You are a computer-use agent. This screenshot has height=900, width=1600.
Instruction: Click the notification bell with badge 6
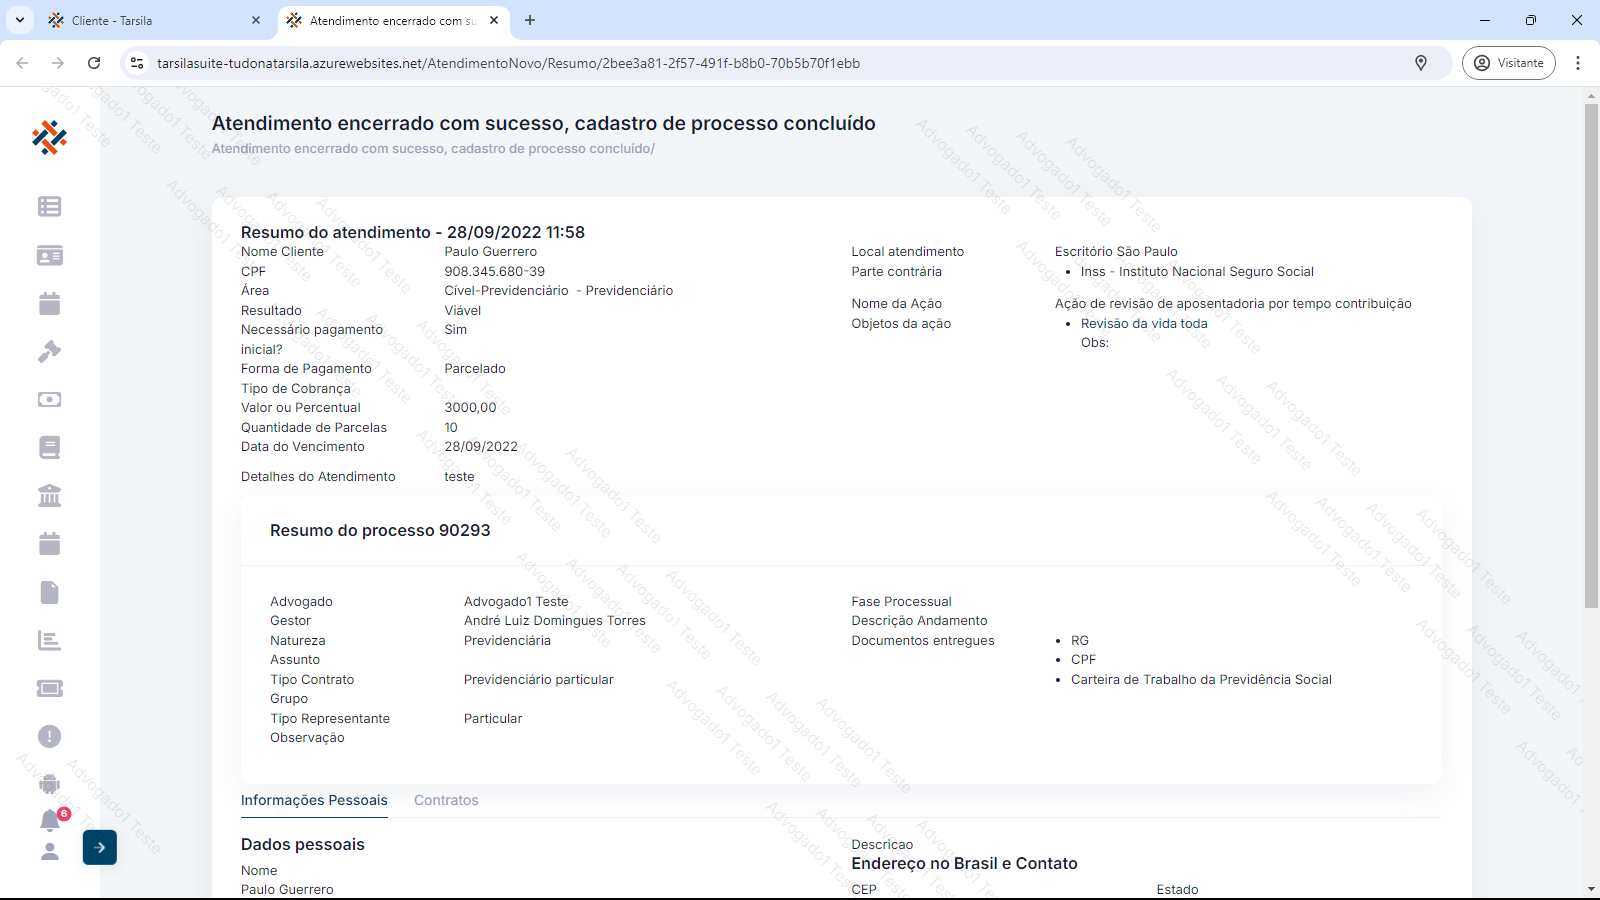[x=50, y=820]
